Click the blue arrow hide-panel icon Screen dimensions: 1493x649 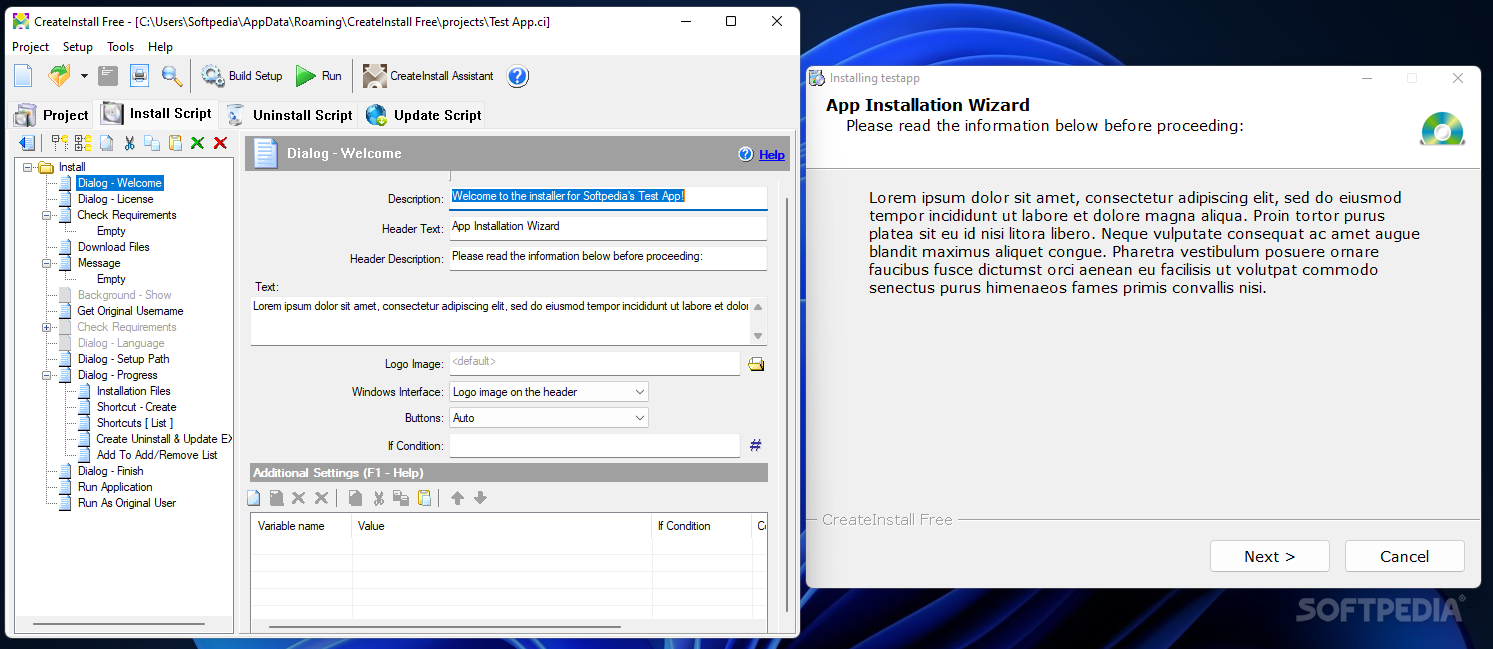pos(27,143)
